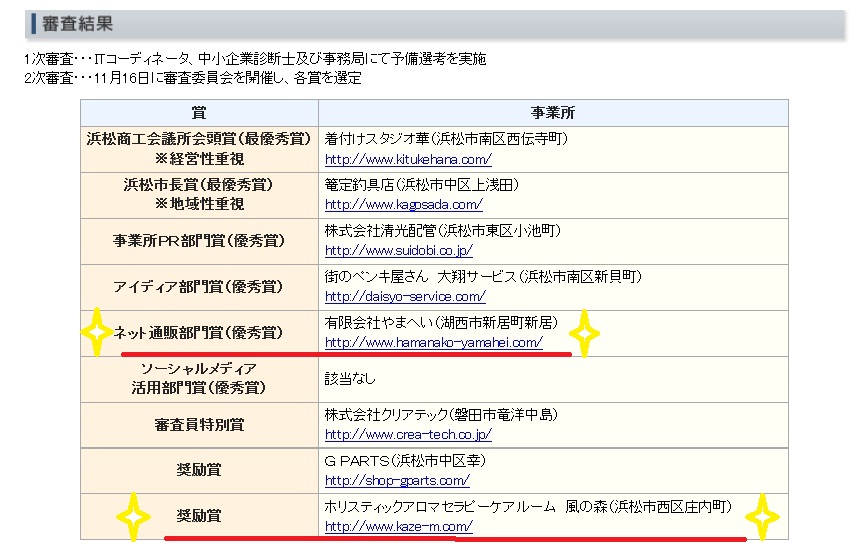The height and width of the screenshot is (554, 861).
Task: Open the http://daisyo-service.com/ link
Action: [x=405, y=297]
